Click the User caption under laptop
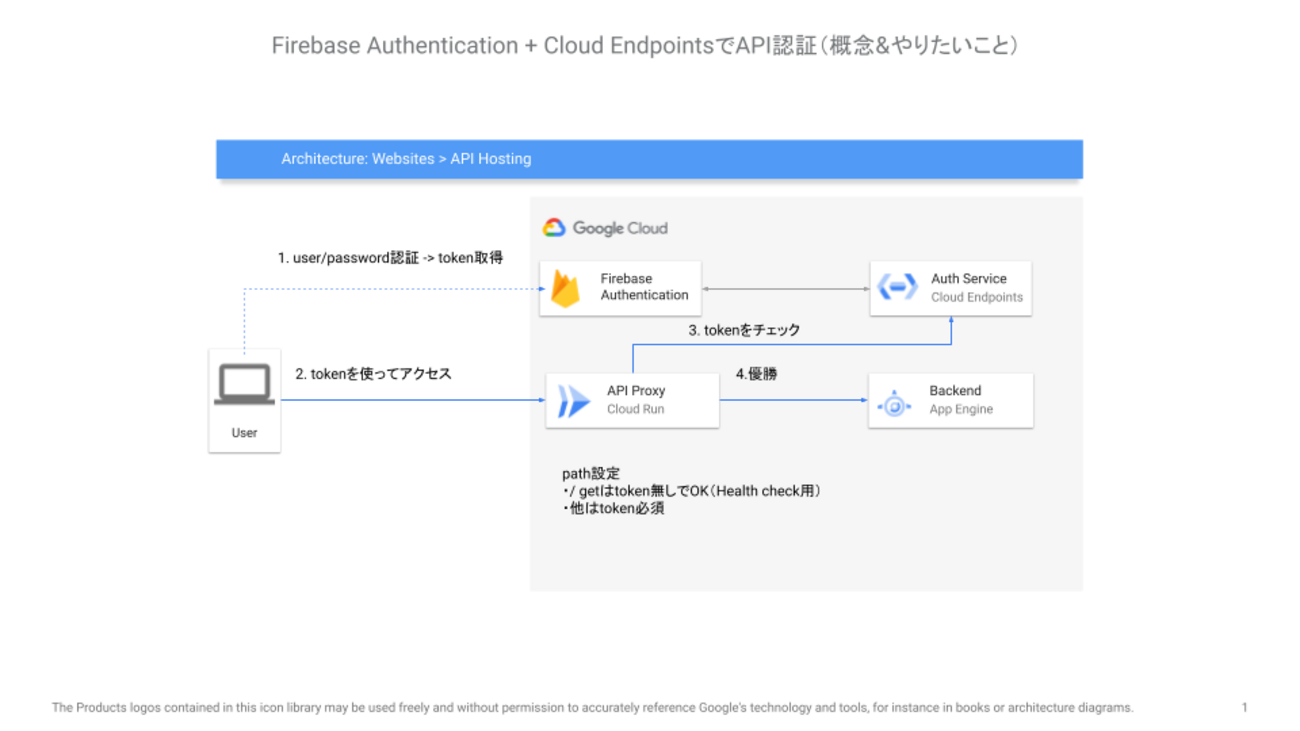The width and height of the screenshot is (1300, 731). [x=244, y=433]
